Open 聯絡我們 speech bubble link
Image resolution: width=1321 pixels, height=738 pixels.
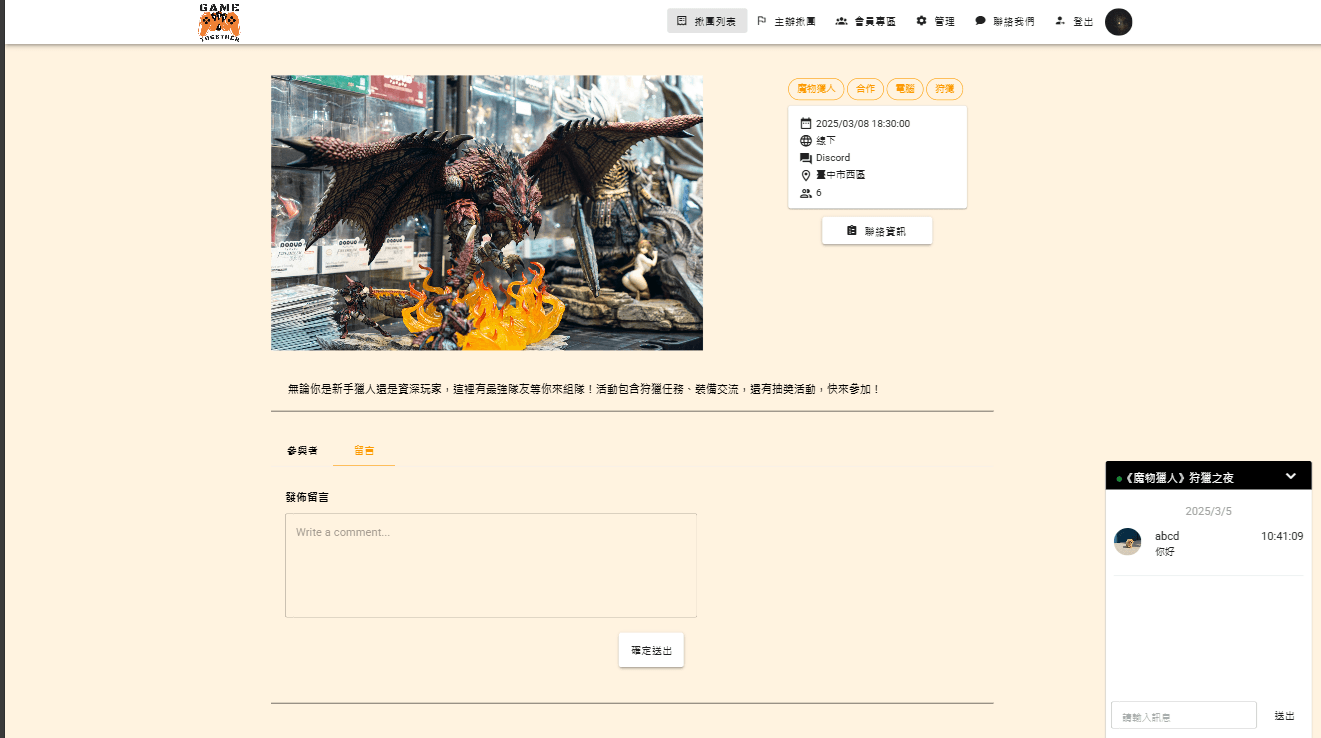1005,21
